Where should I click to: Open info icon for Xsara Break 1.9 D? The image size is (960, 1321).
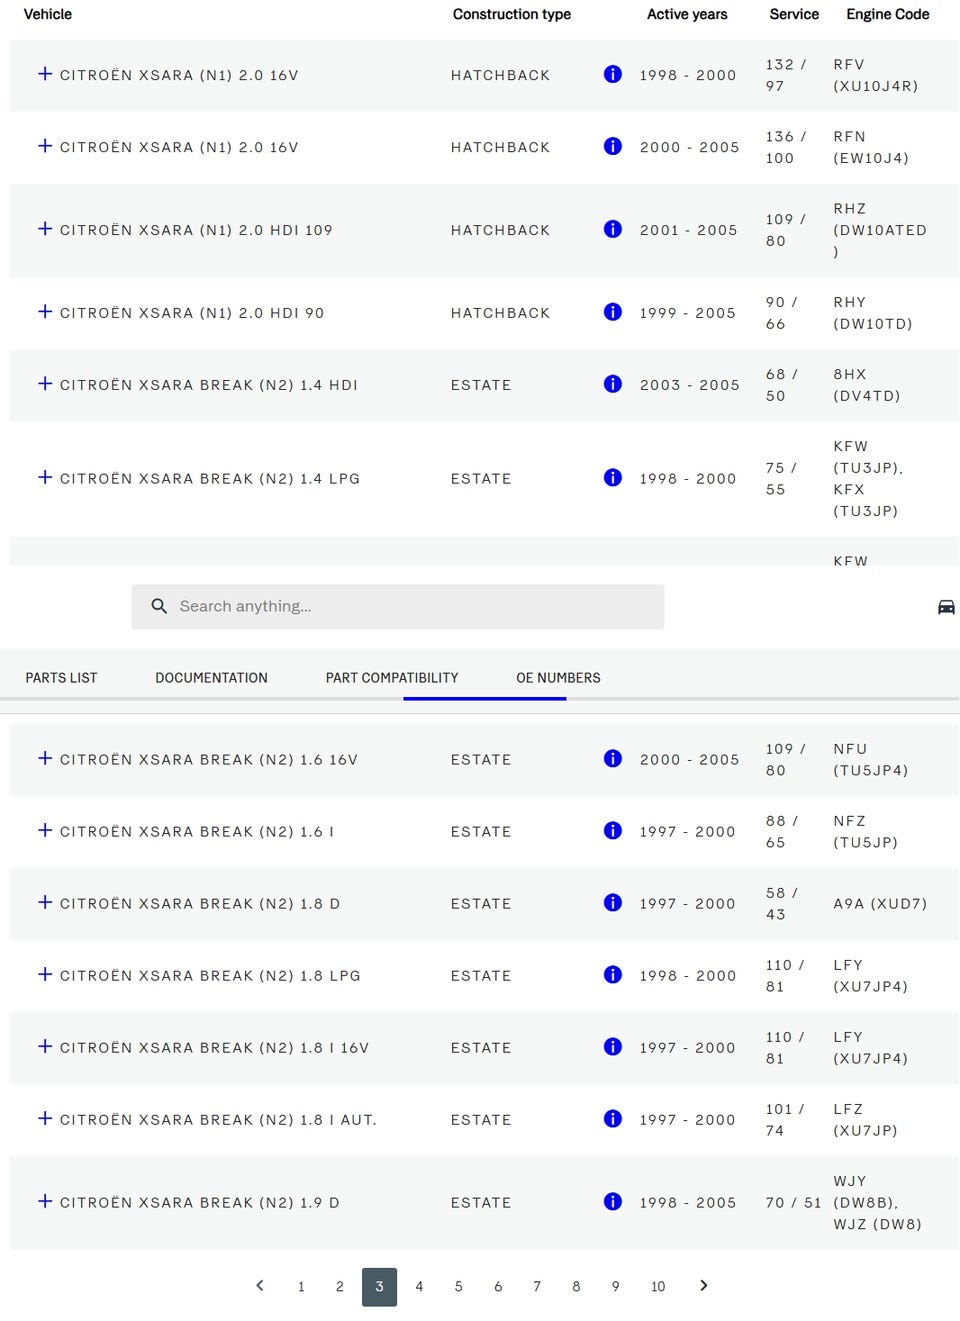[613, 1202]
